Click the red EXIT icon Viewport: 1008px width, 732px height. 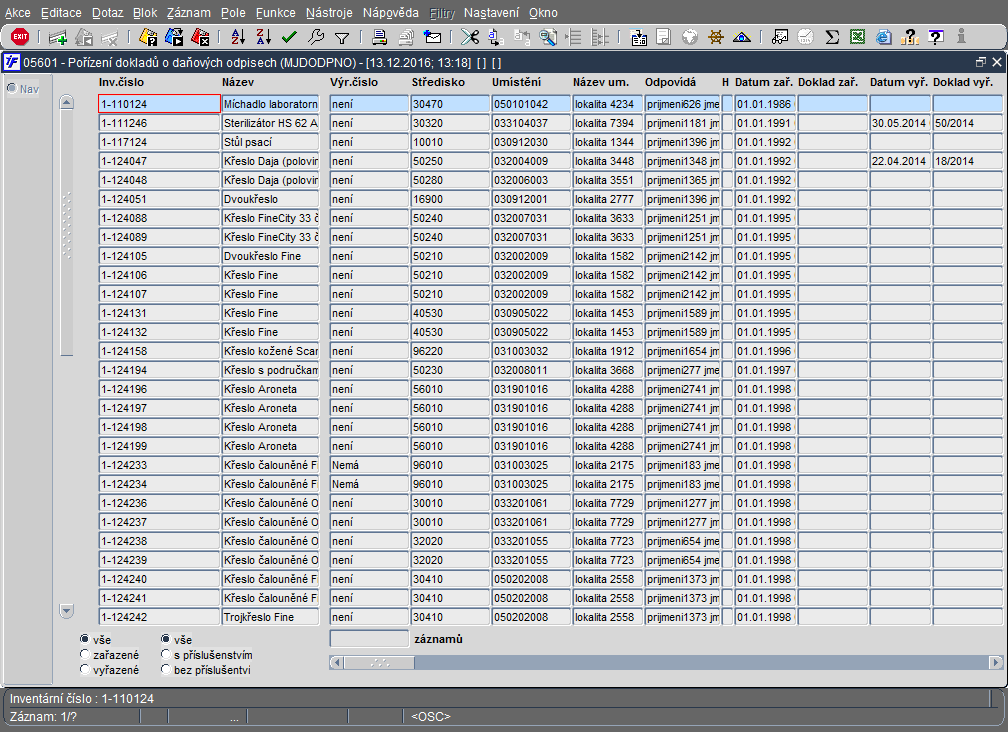(x=20, y=37)
